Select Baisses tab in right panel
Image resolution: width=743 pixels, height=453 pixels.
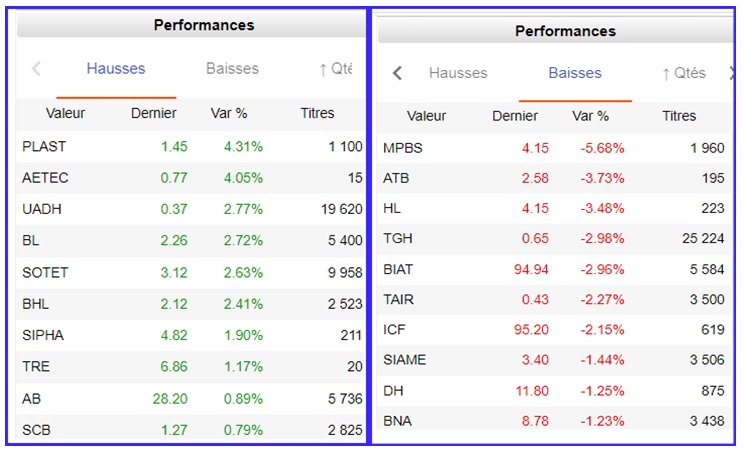click(x=575, y=73)
